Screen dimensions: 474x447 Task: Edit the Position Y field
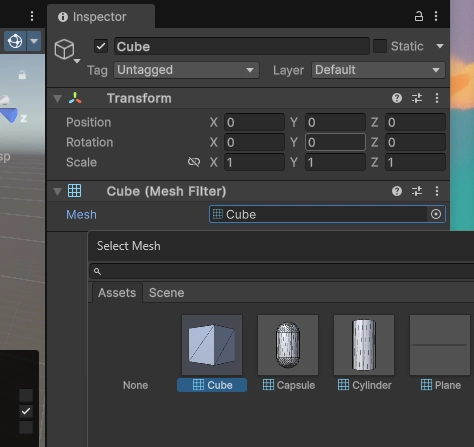point(335,122)
